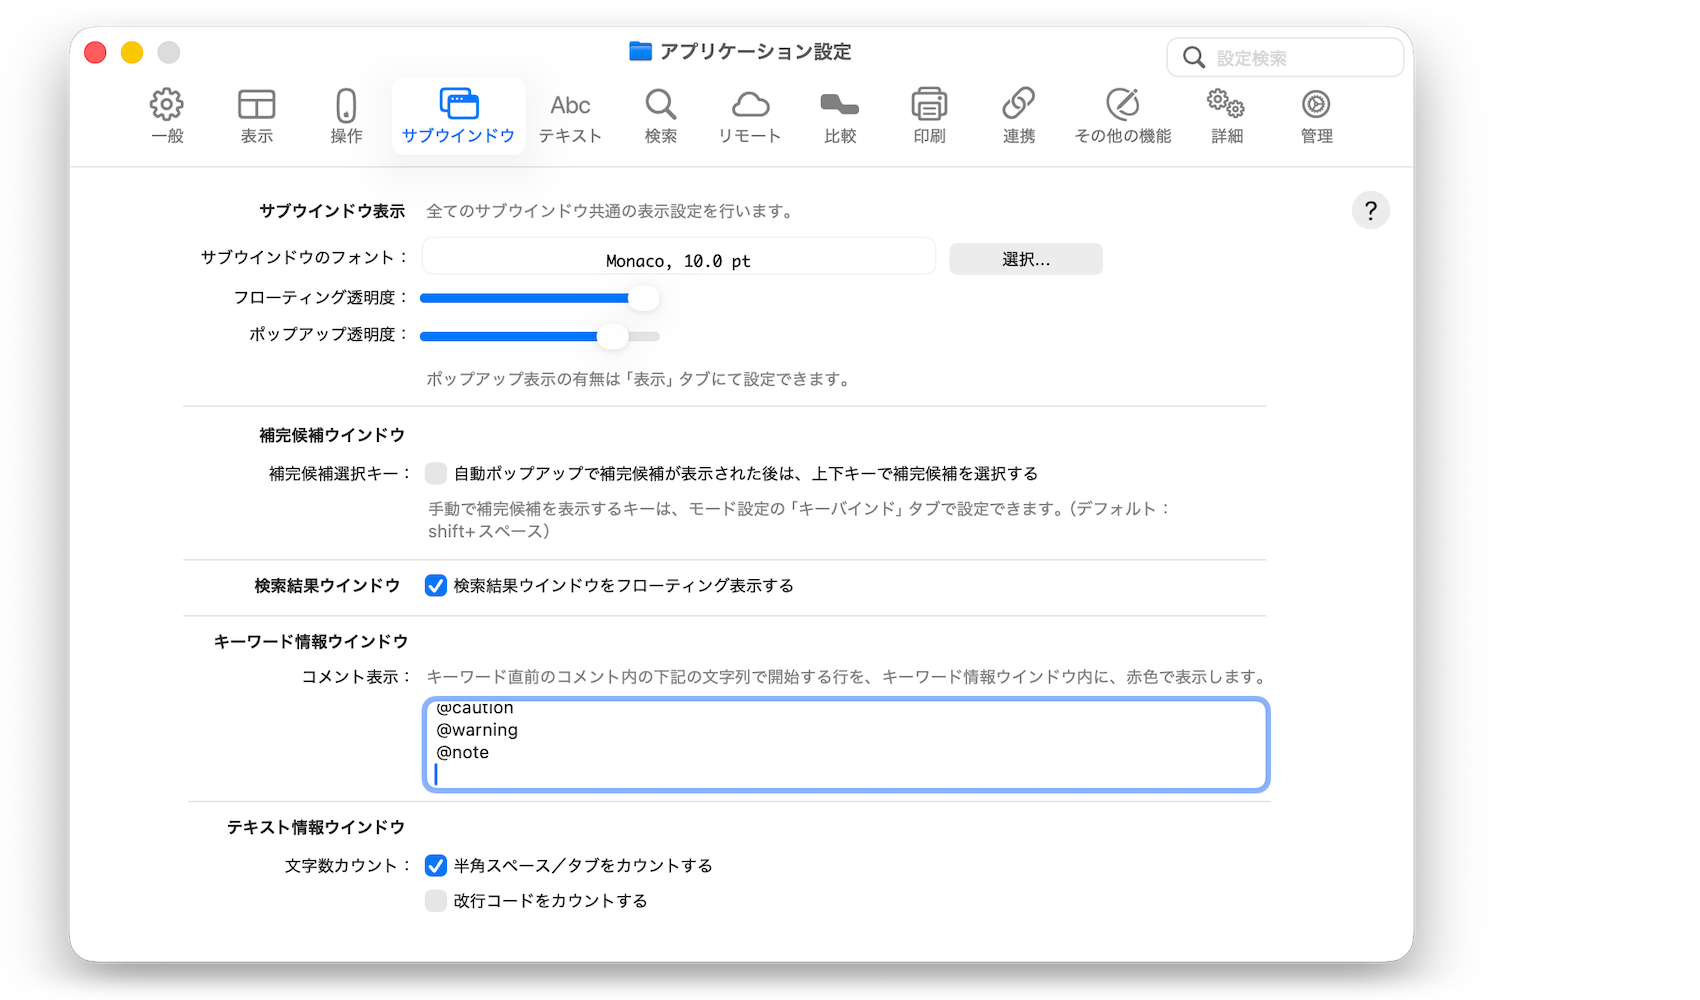Screen dimensions: 1700x1000
Task: Open その他の機能 (Other features) pane
Action: [x=1122, y=115]
